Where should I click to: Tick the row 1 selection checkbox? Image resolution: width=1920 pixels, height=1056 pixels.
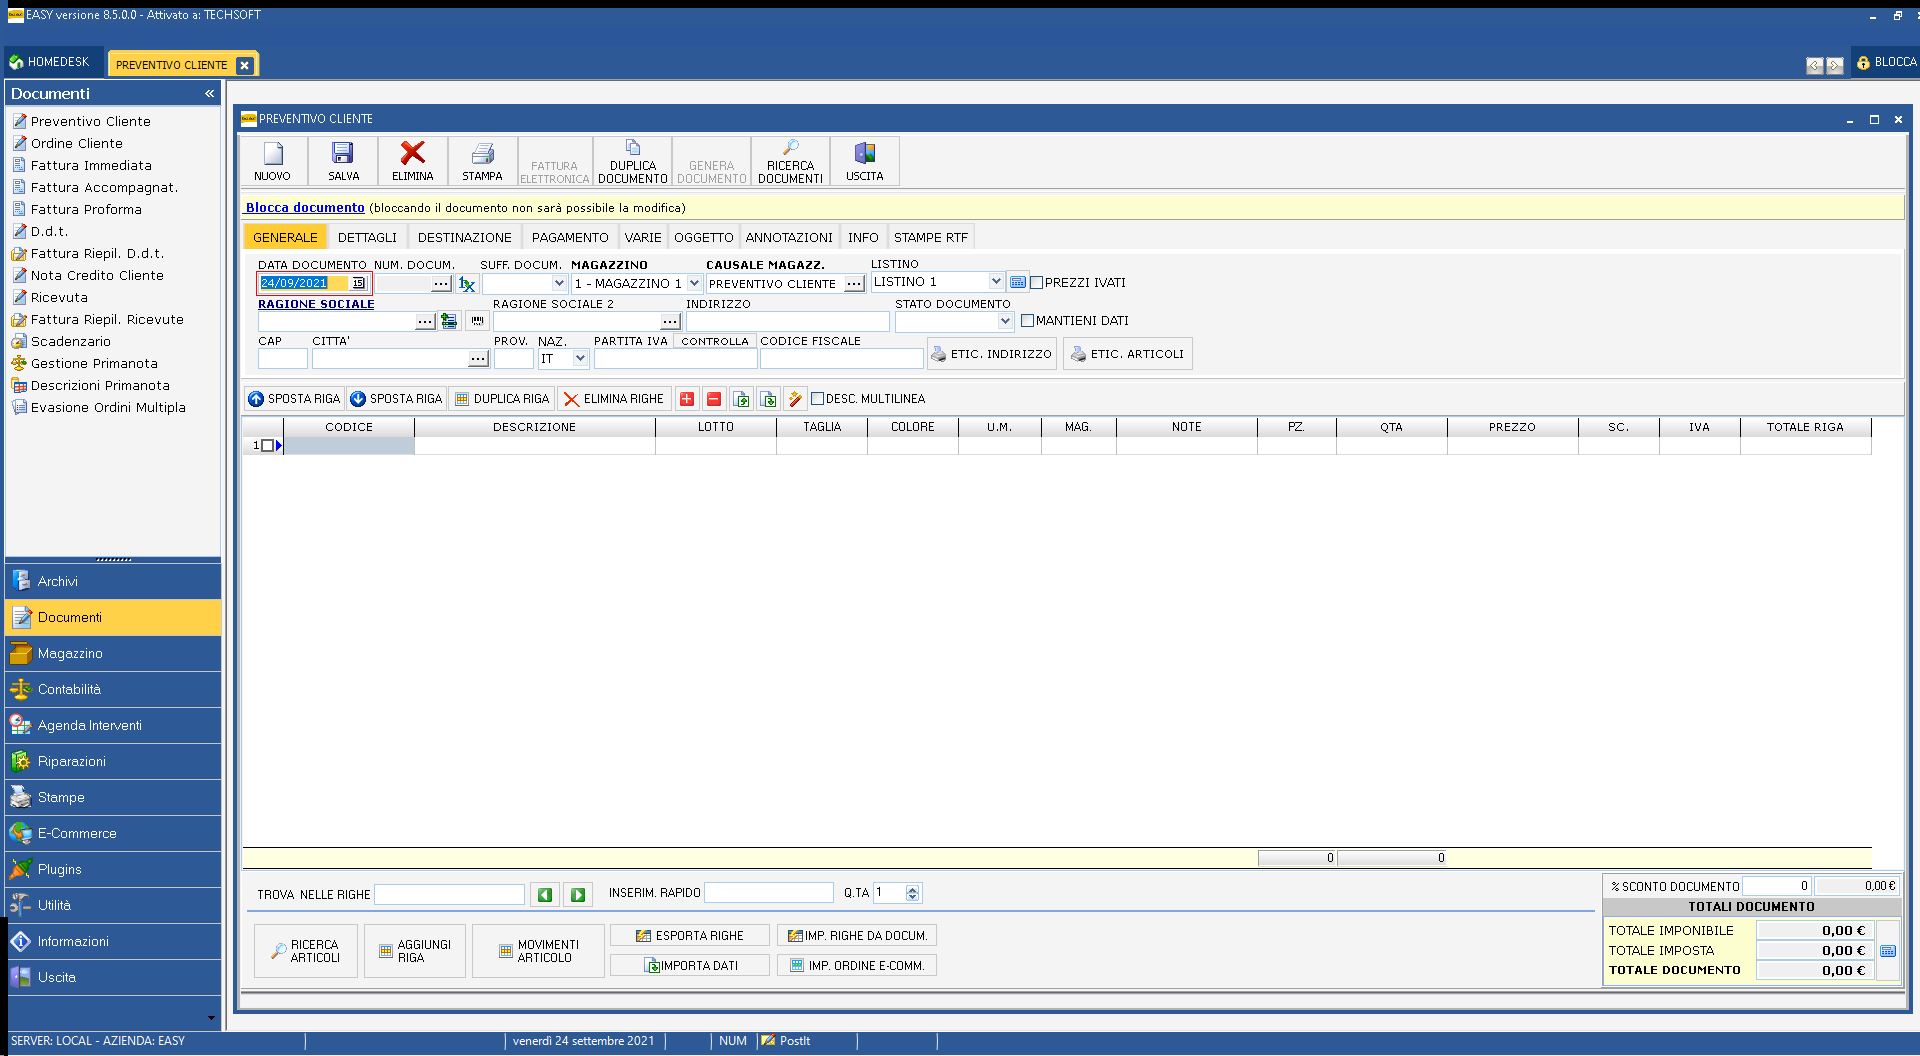267,446
